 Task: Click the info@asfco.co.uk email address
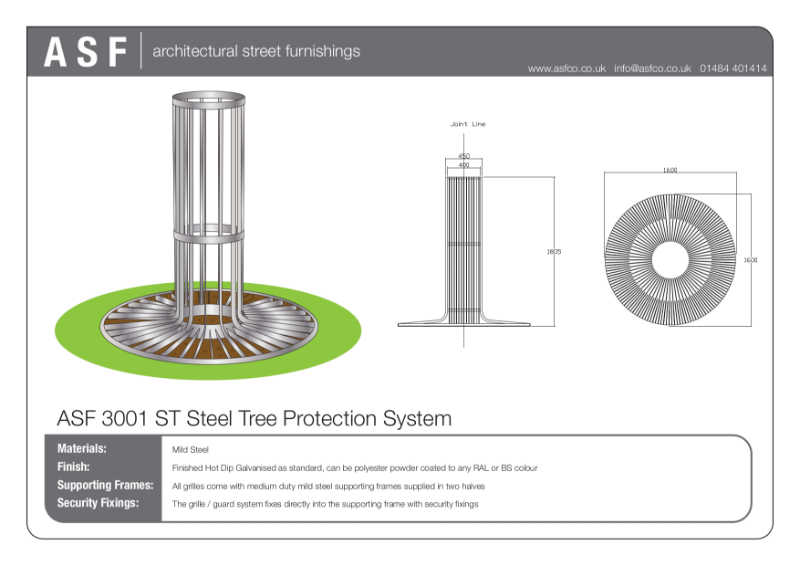[653, 68]
